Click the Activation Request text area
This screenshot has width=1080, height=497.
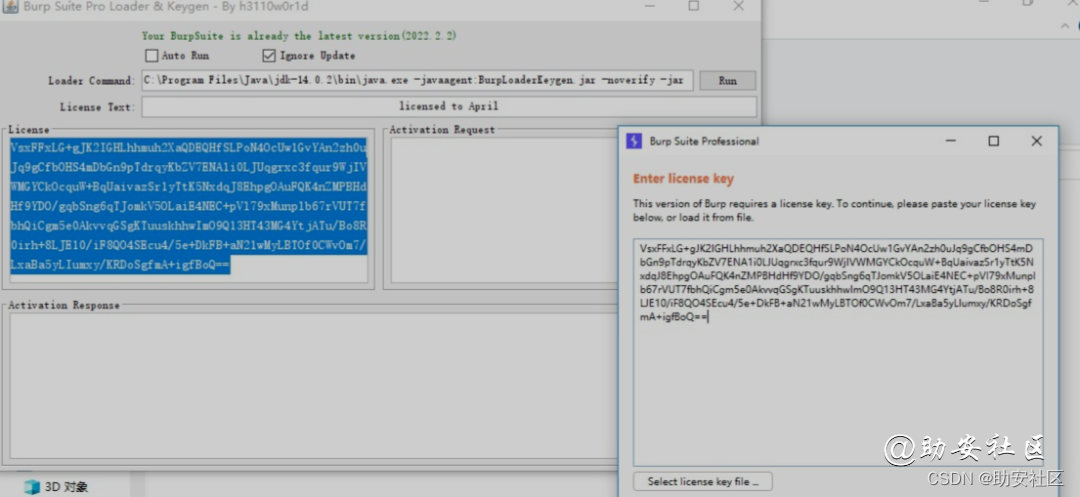click(503, 210)
